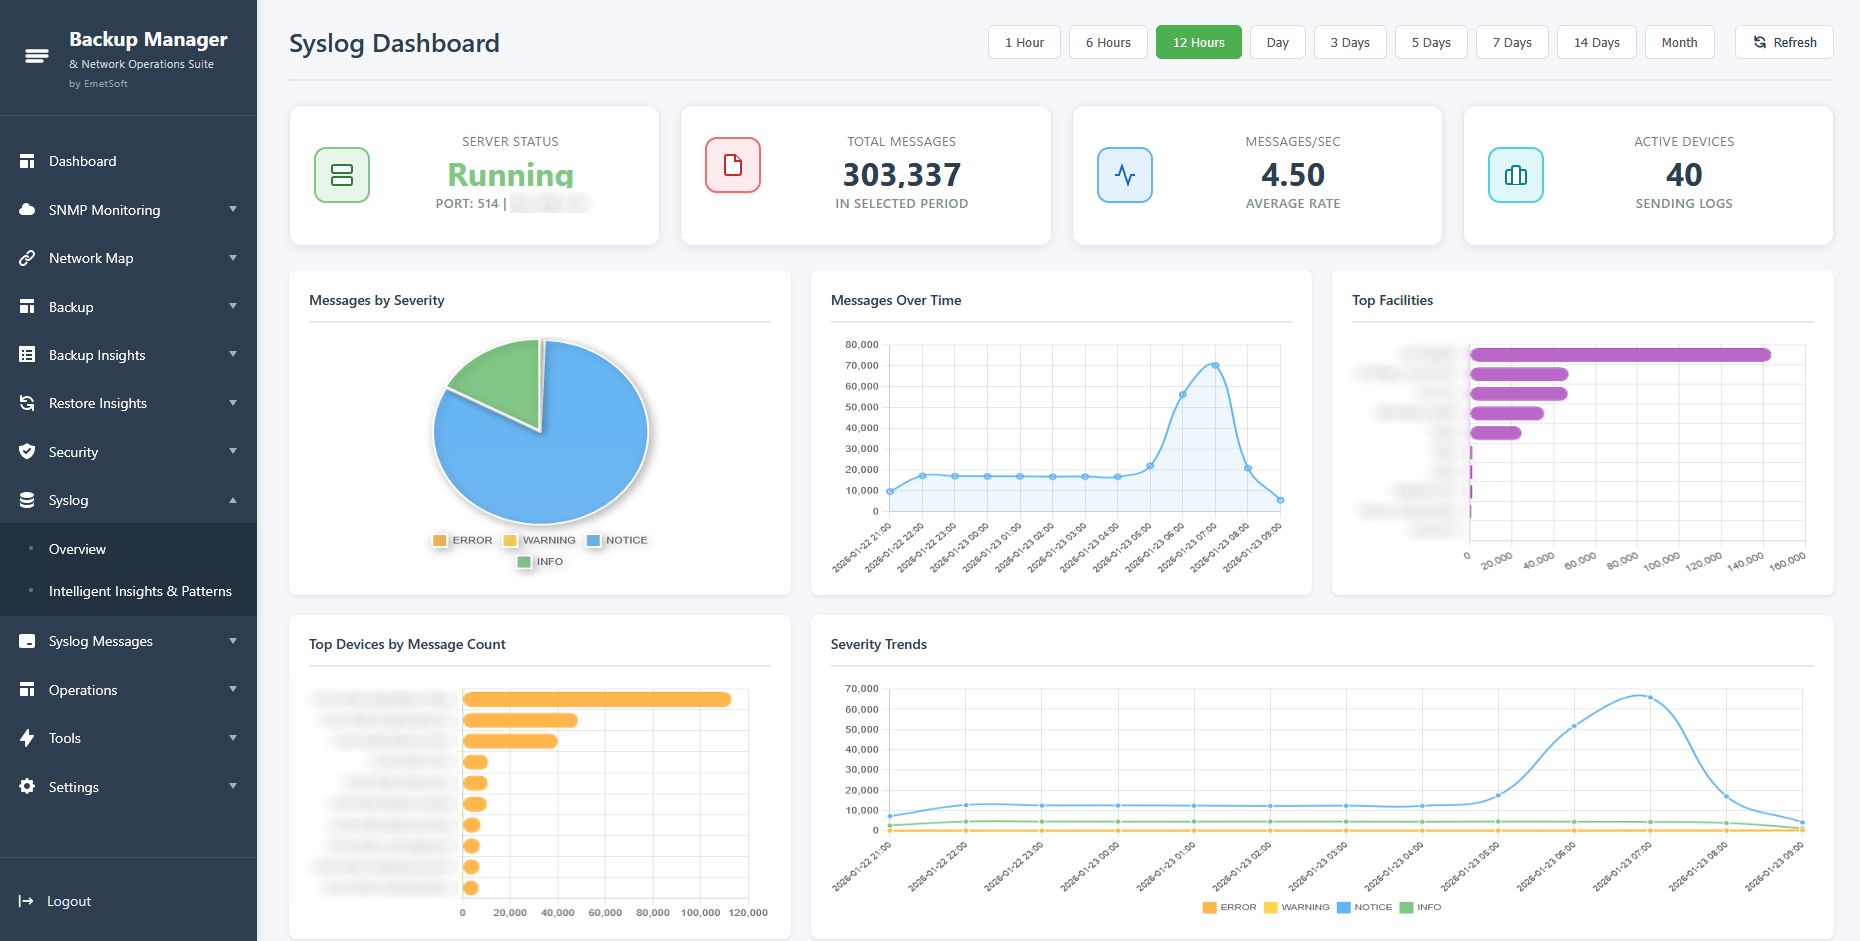This screenshot has width=1860, height=941.
Task: Expand the Operations submenu arrow
Action: (x=233, y=689)
